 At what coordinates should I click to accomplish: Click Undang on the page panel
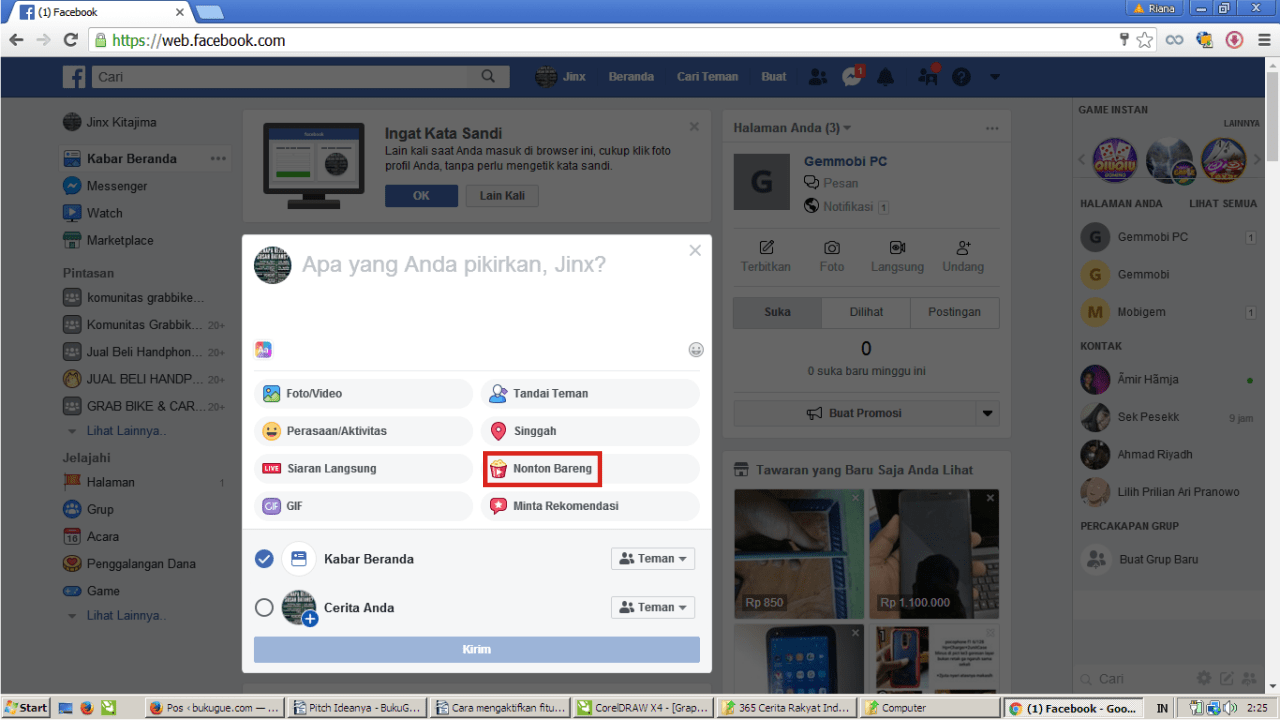(963, 257)
